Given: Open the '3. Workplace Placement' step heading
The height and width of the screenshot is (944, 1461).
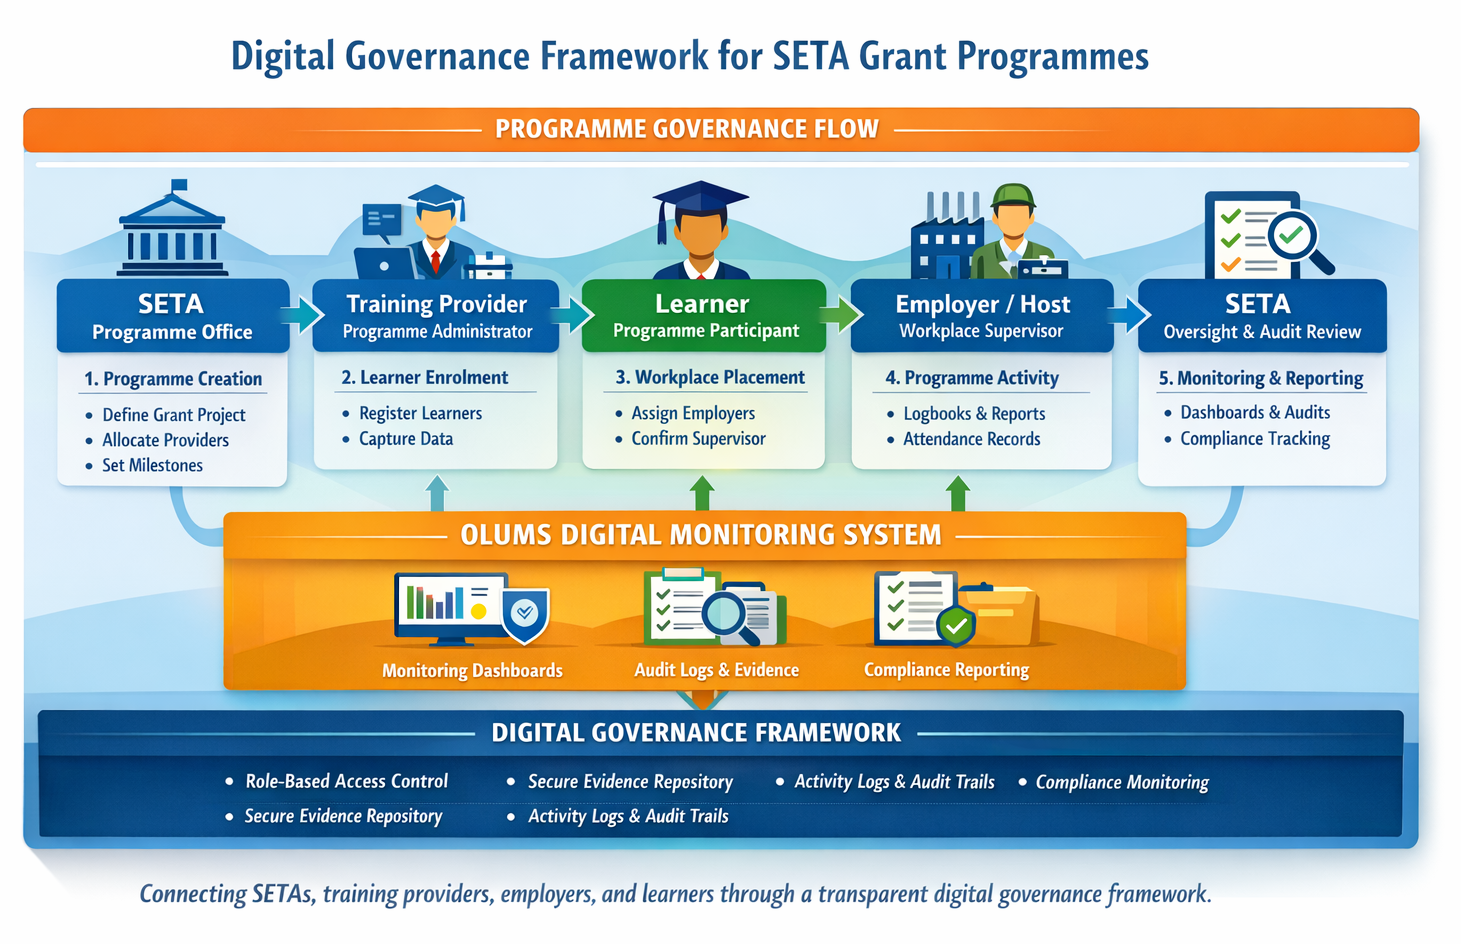Looking at the screenshot, I should point(710,378).
